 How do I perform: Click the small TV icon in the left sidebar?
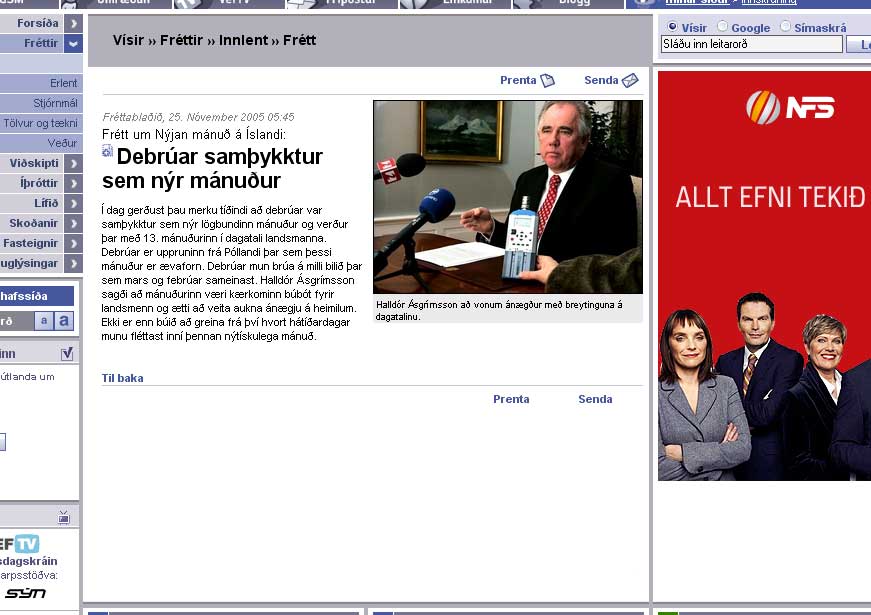(x=64, y=518)
